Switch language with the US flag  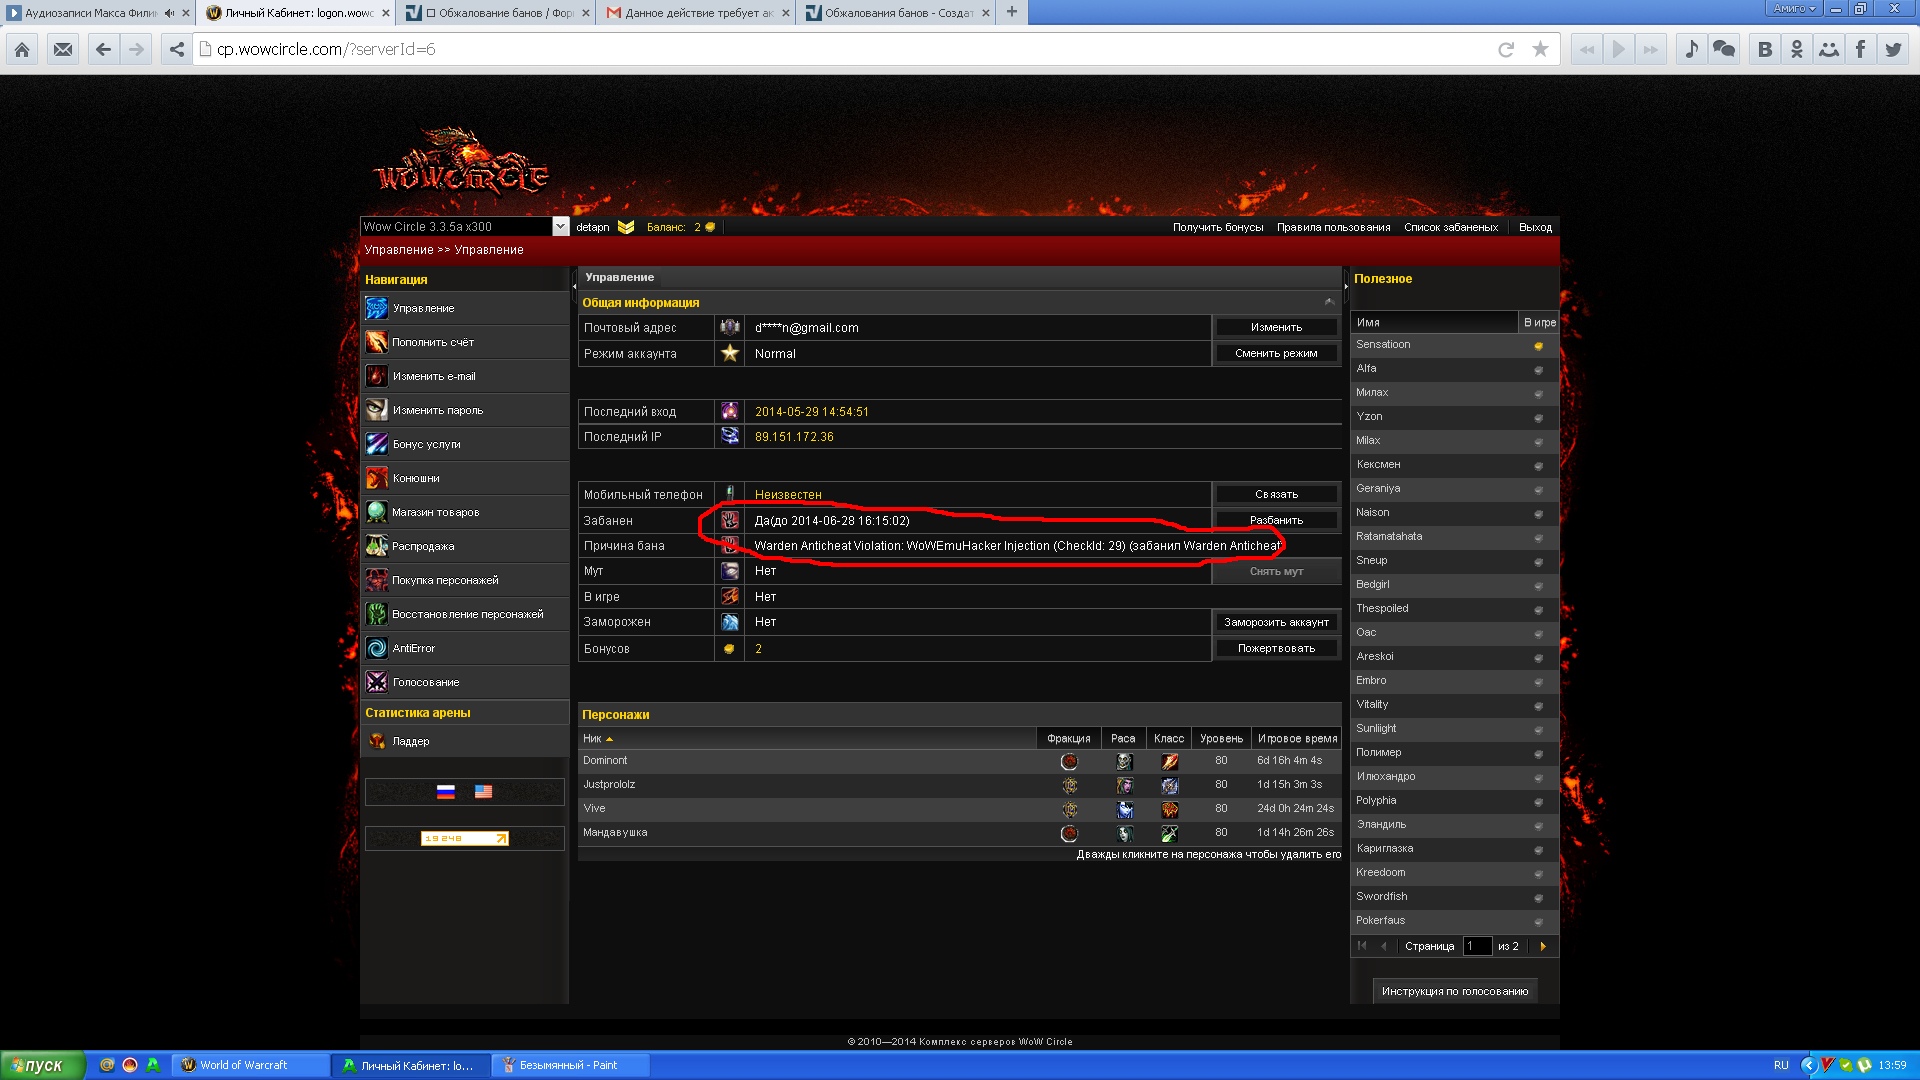click(483, 791)
